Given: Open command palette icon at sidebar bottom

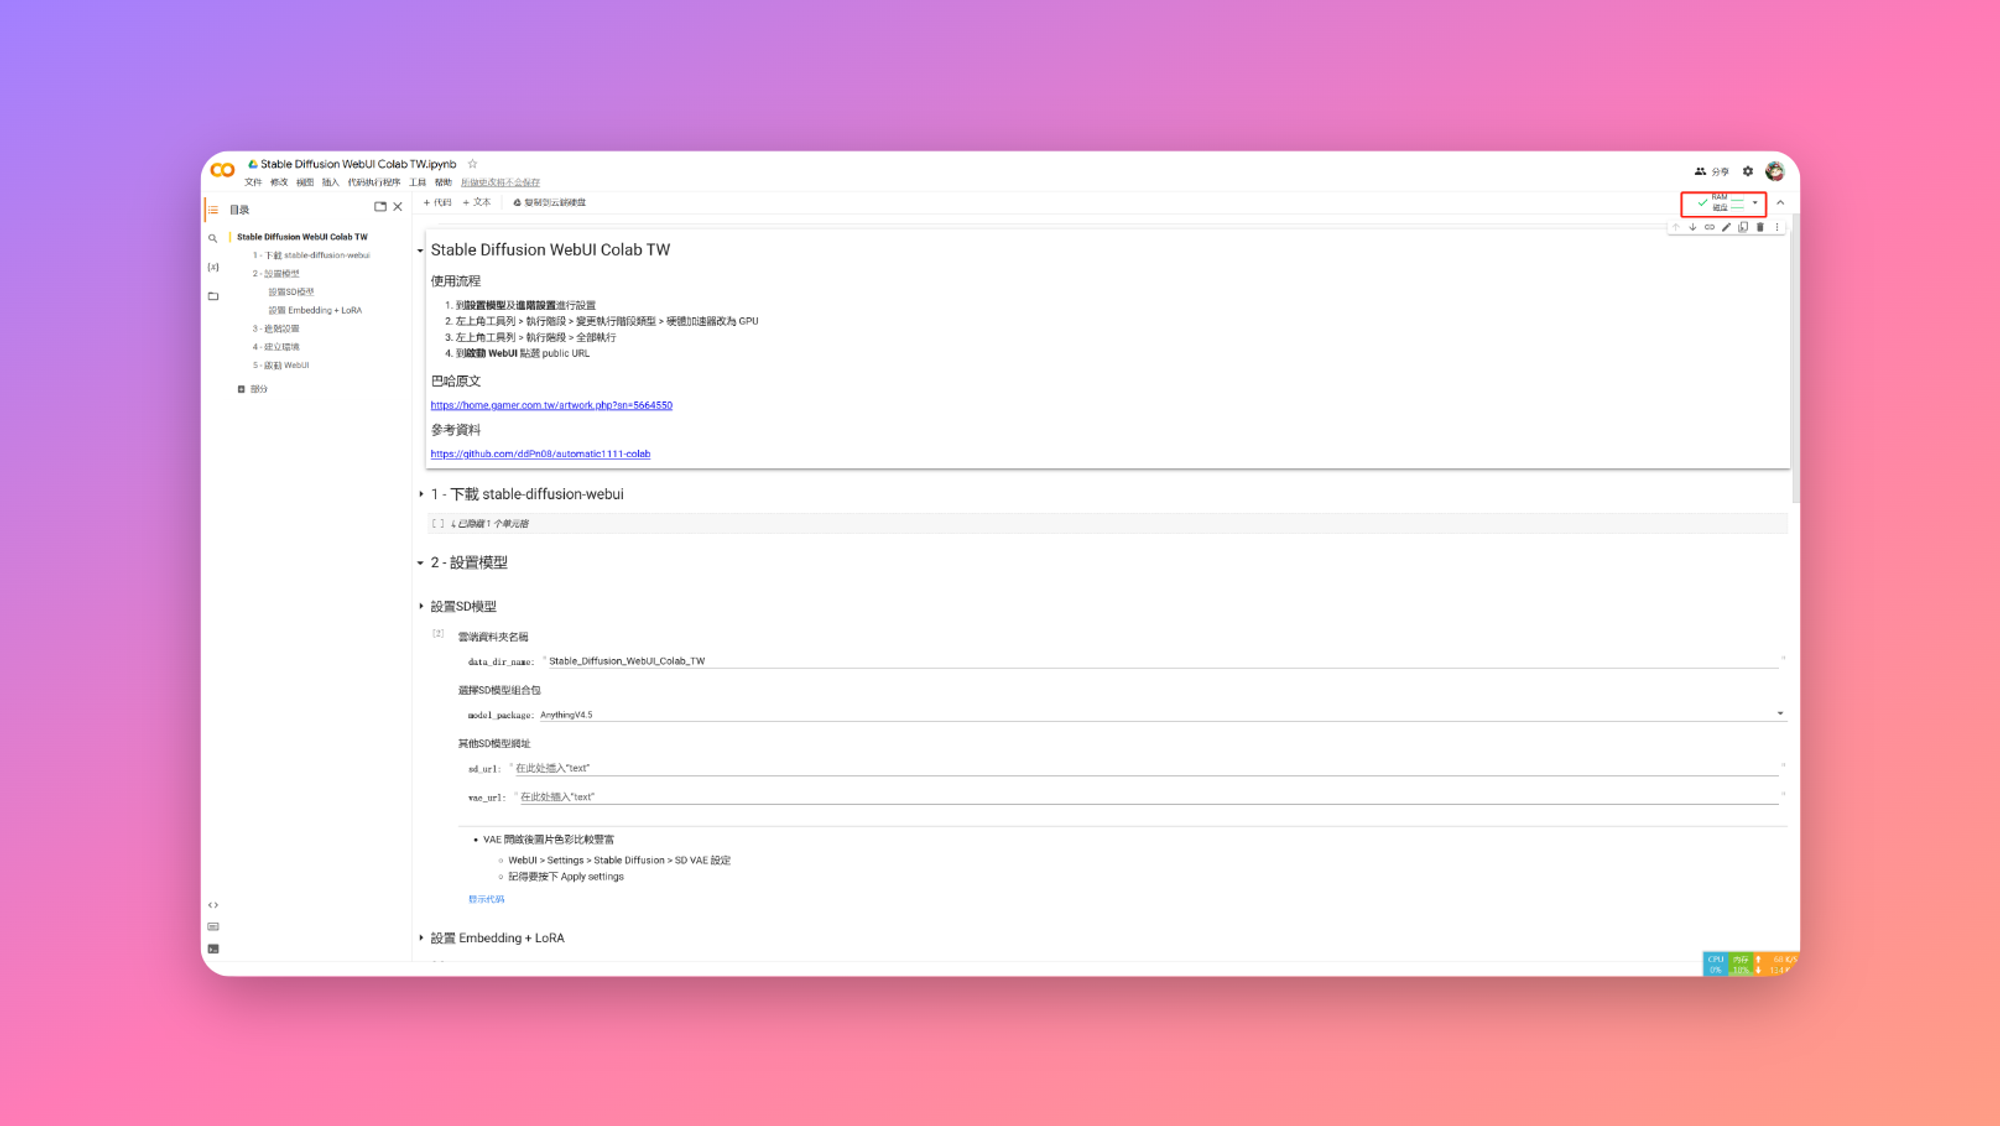Looking at the screenshot, I should pyautogui.click(x=213, y=927).
